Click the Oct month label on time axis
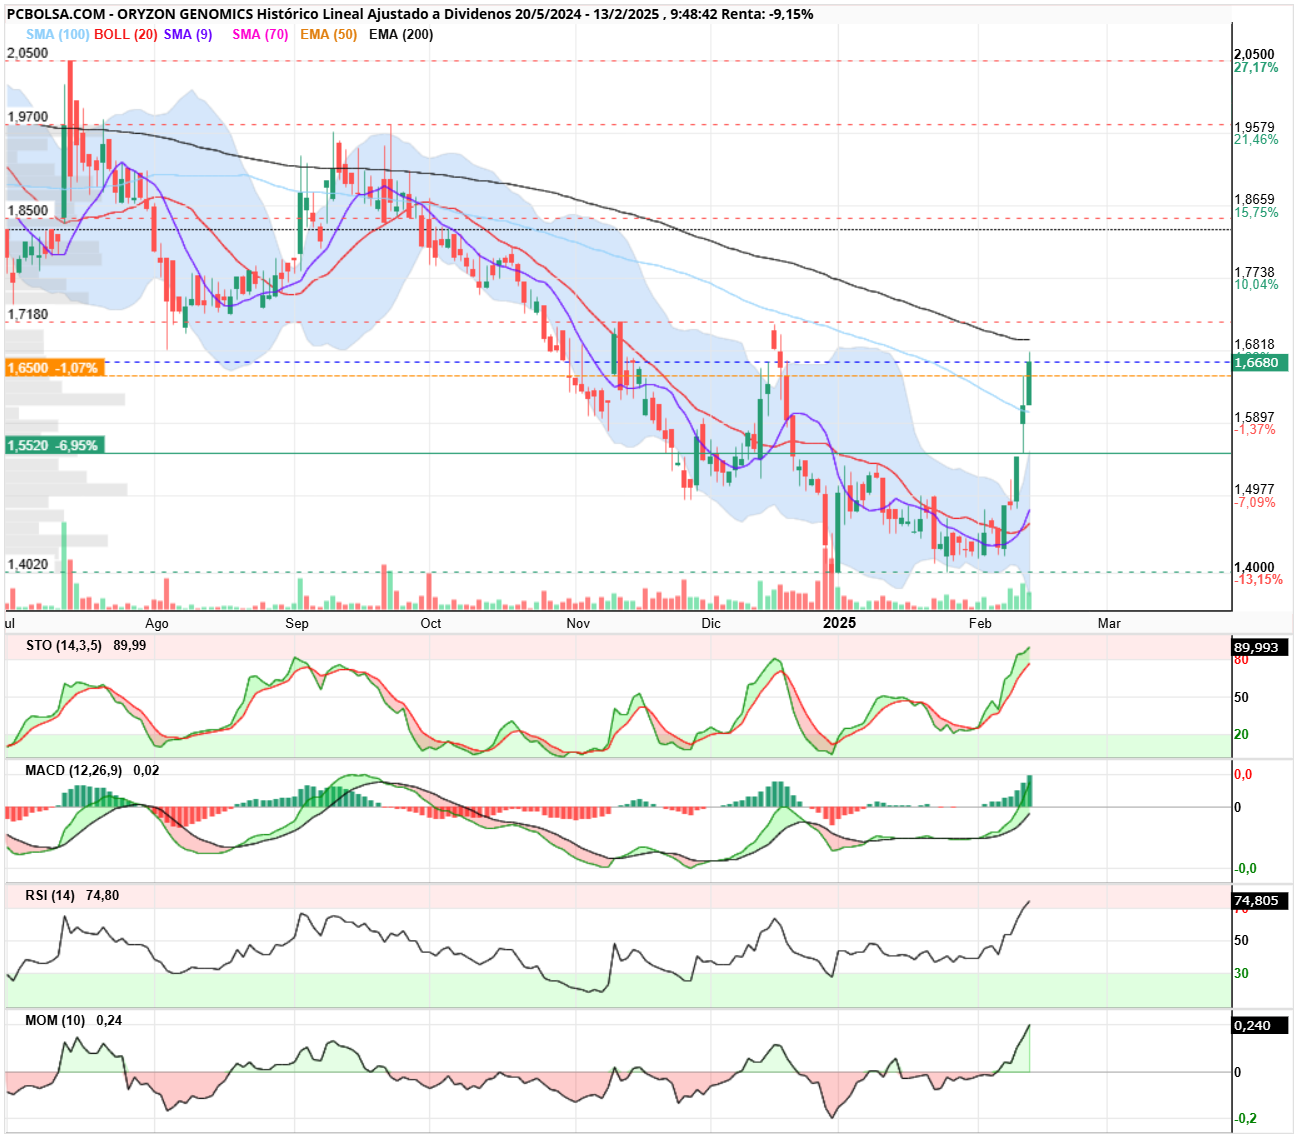The height and width of the screenshot is (1138, 1298). click(x=431, y=623)
